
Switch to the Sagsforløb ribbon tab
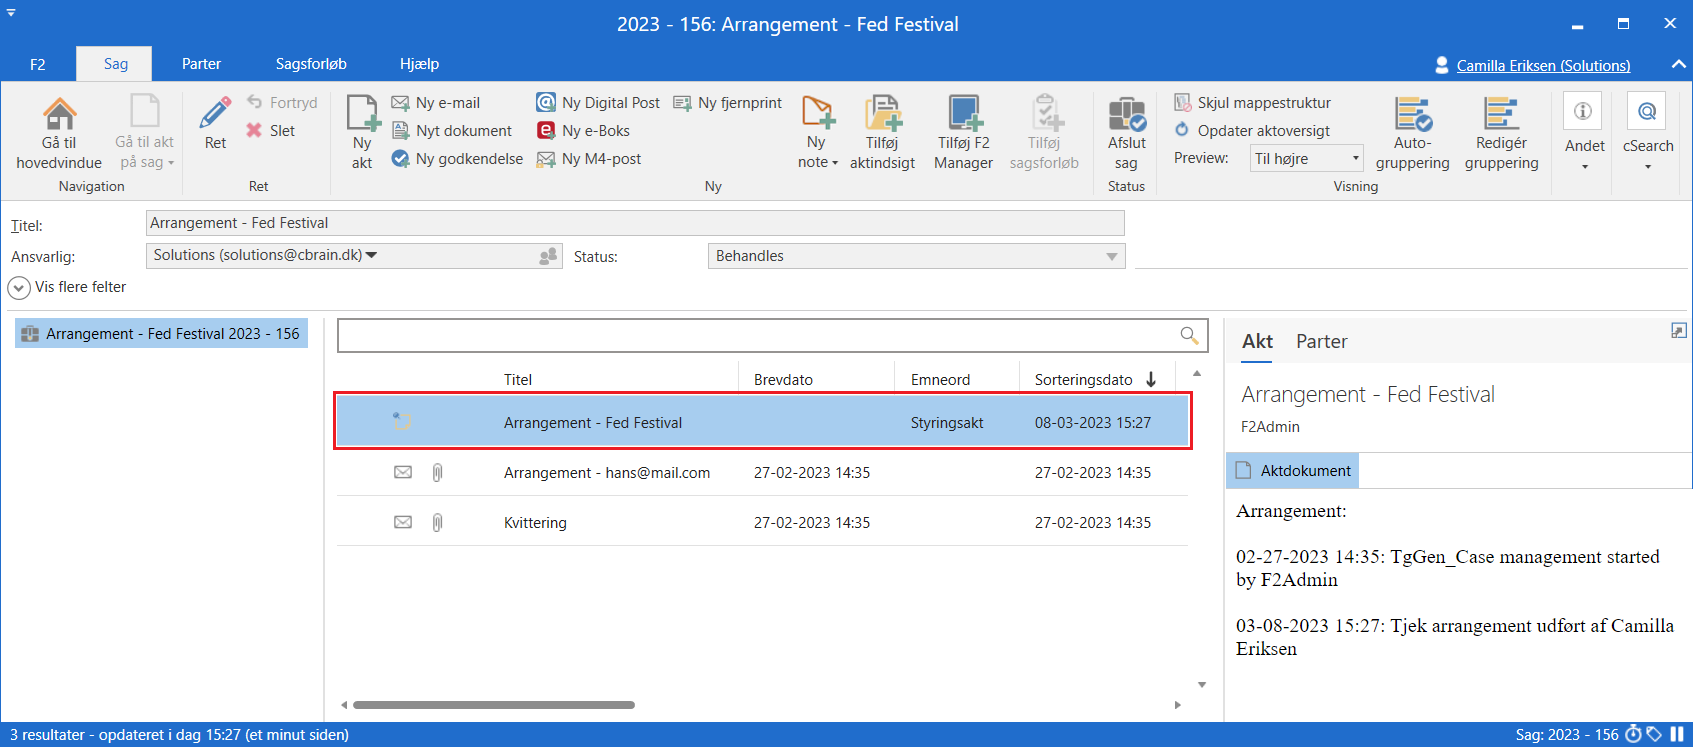click(311, 64)
